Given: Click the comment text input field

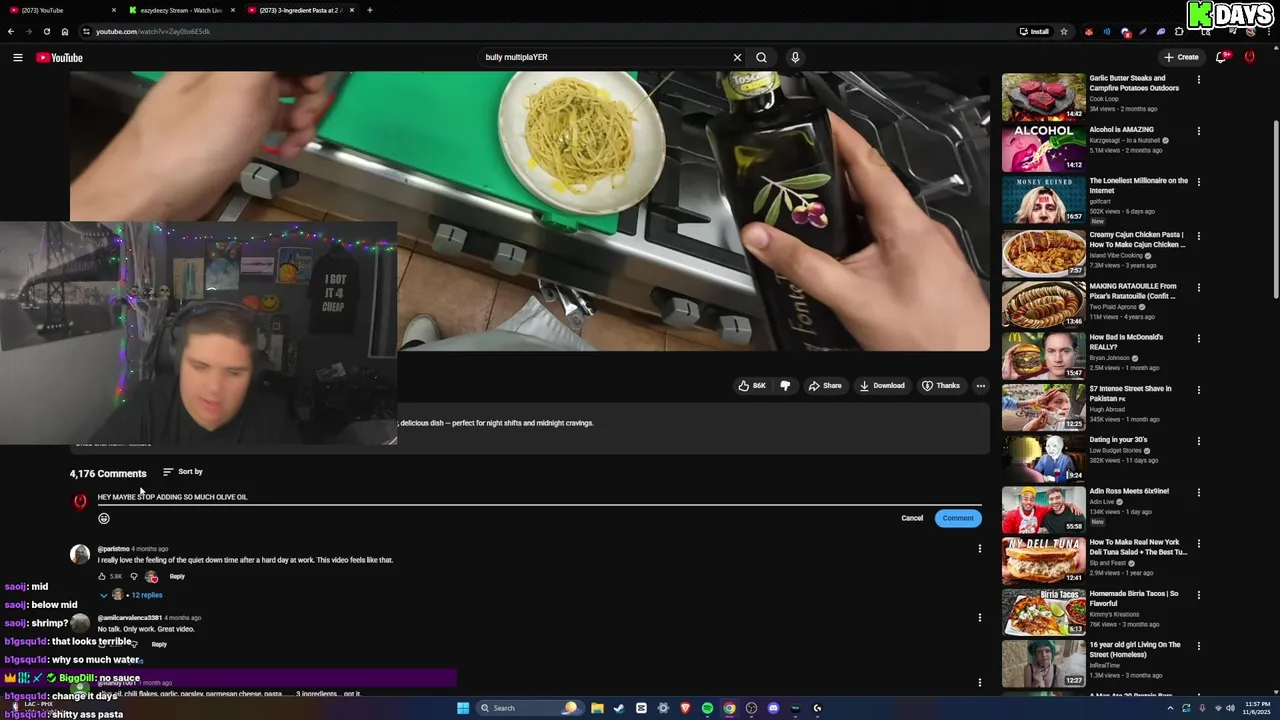Looking at the screenshot, I should [x=539, y=497].
